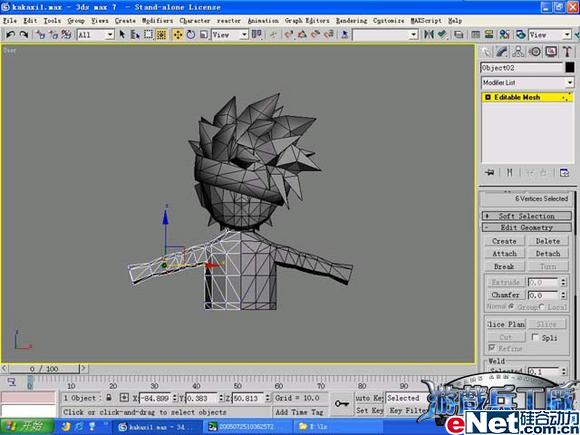580x435 pixels.
Task: Click the Windows Start button
Action: (x=27, y=426)
